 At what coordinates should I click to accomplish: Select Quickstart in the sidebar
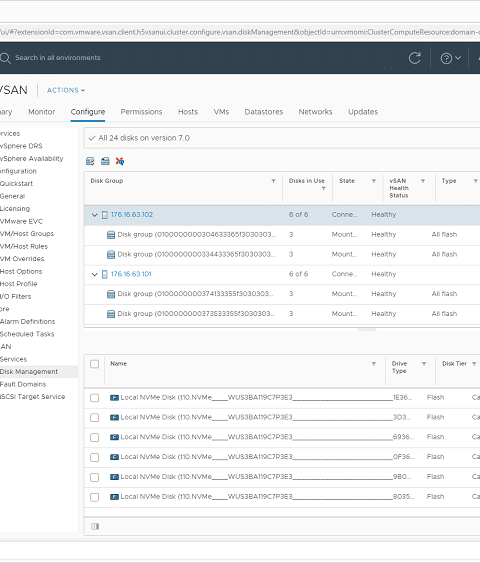tap(17, 184)
